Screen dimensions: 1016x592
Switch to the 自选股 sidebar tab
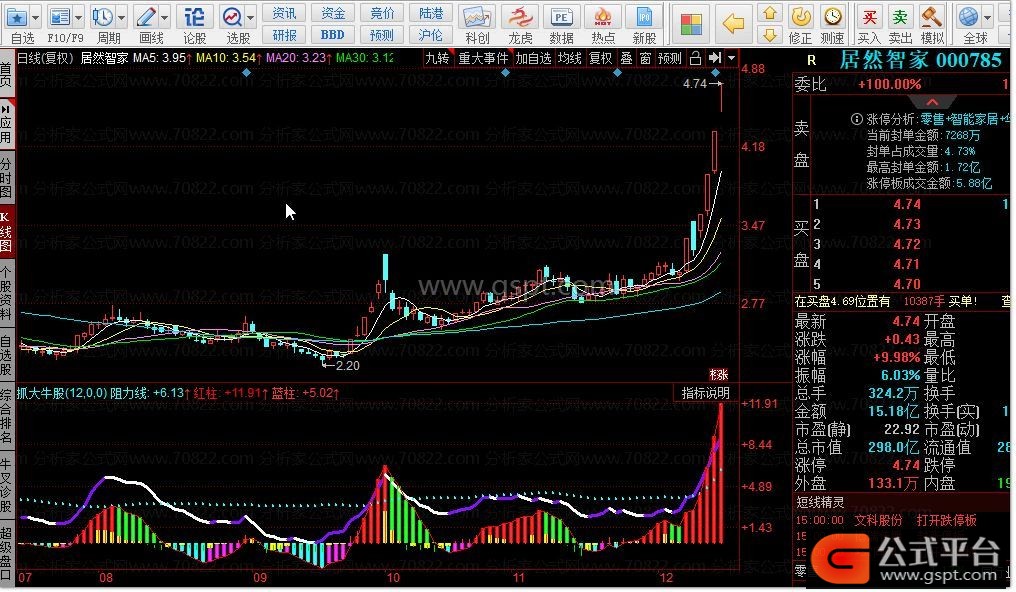coord(6,355)
